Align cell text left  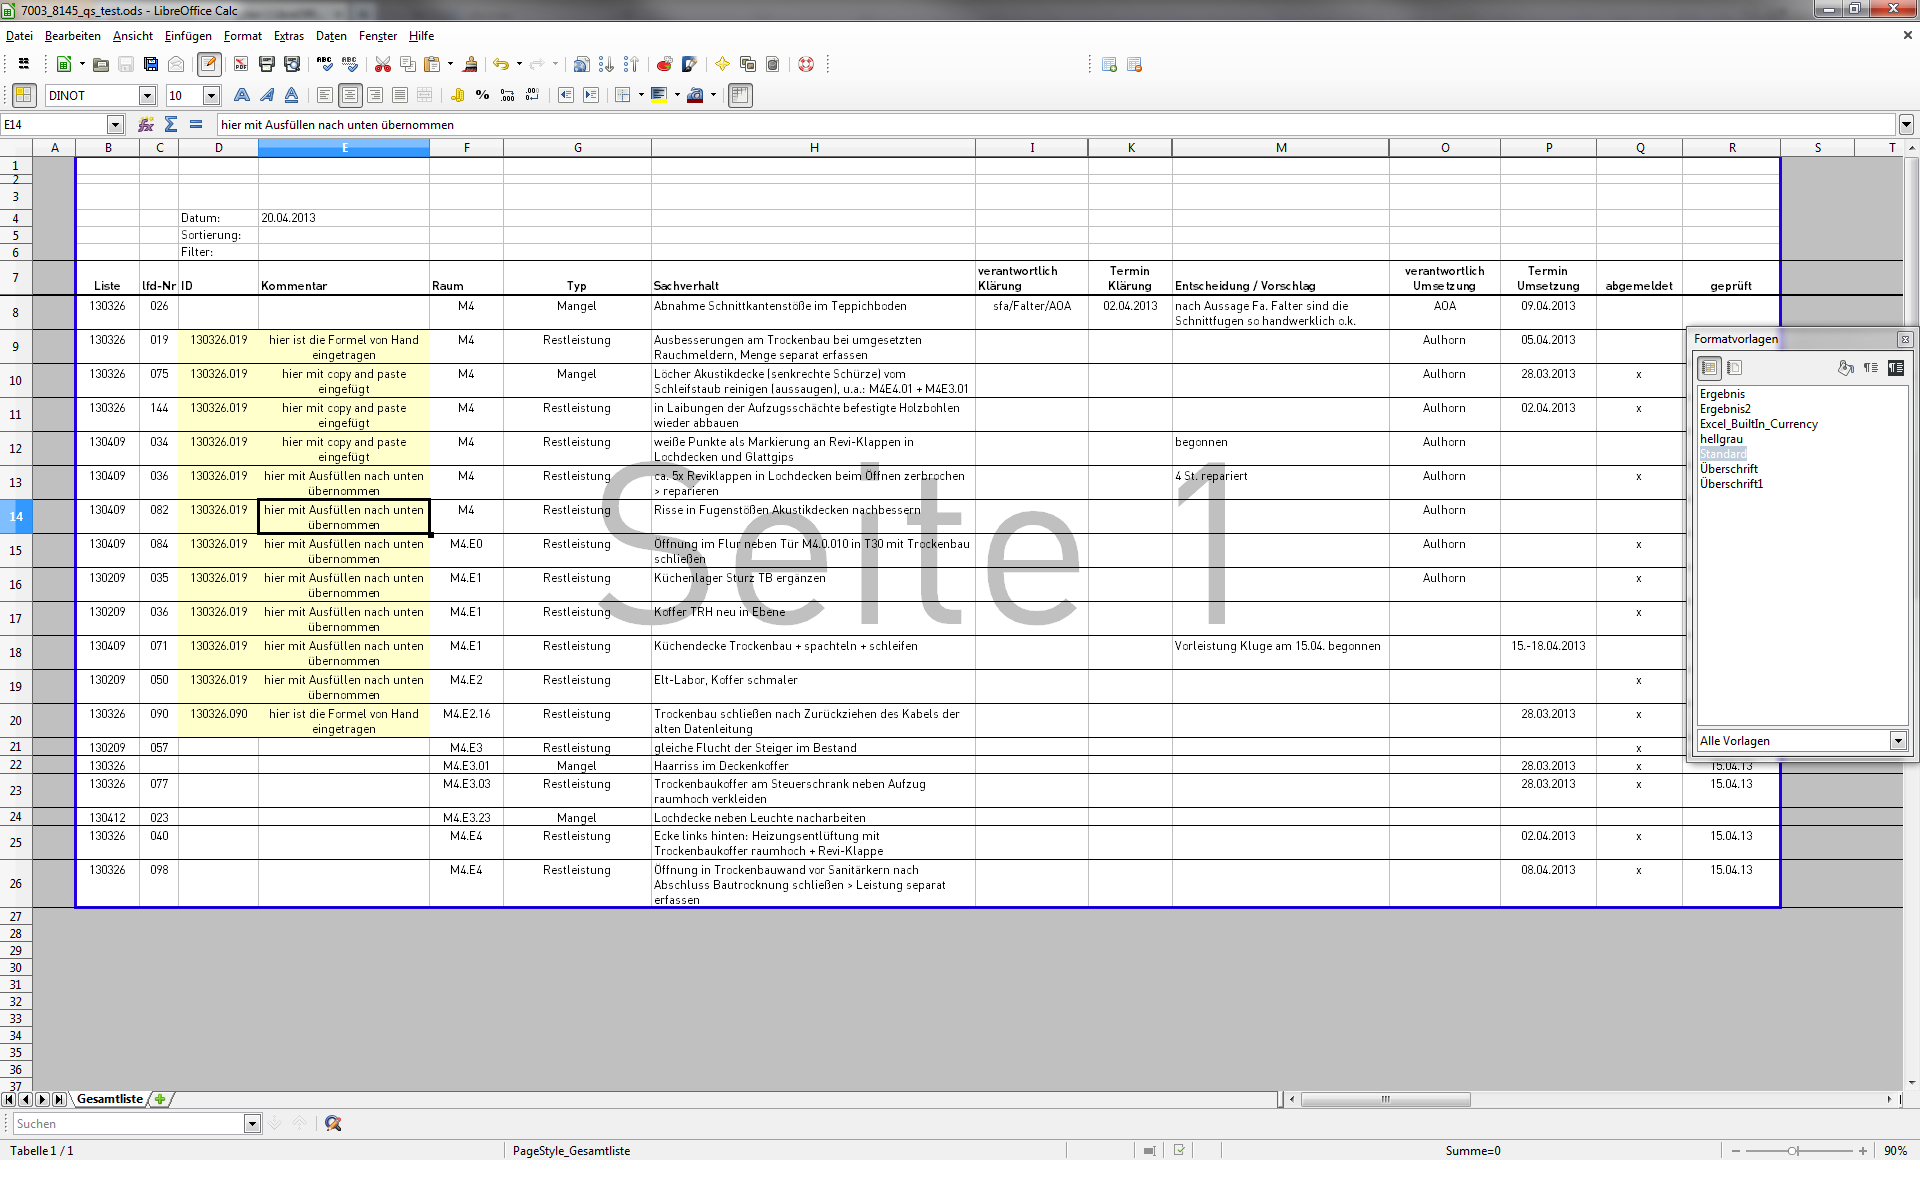(325, 95)
